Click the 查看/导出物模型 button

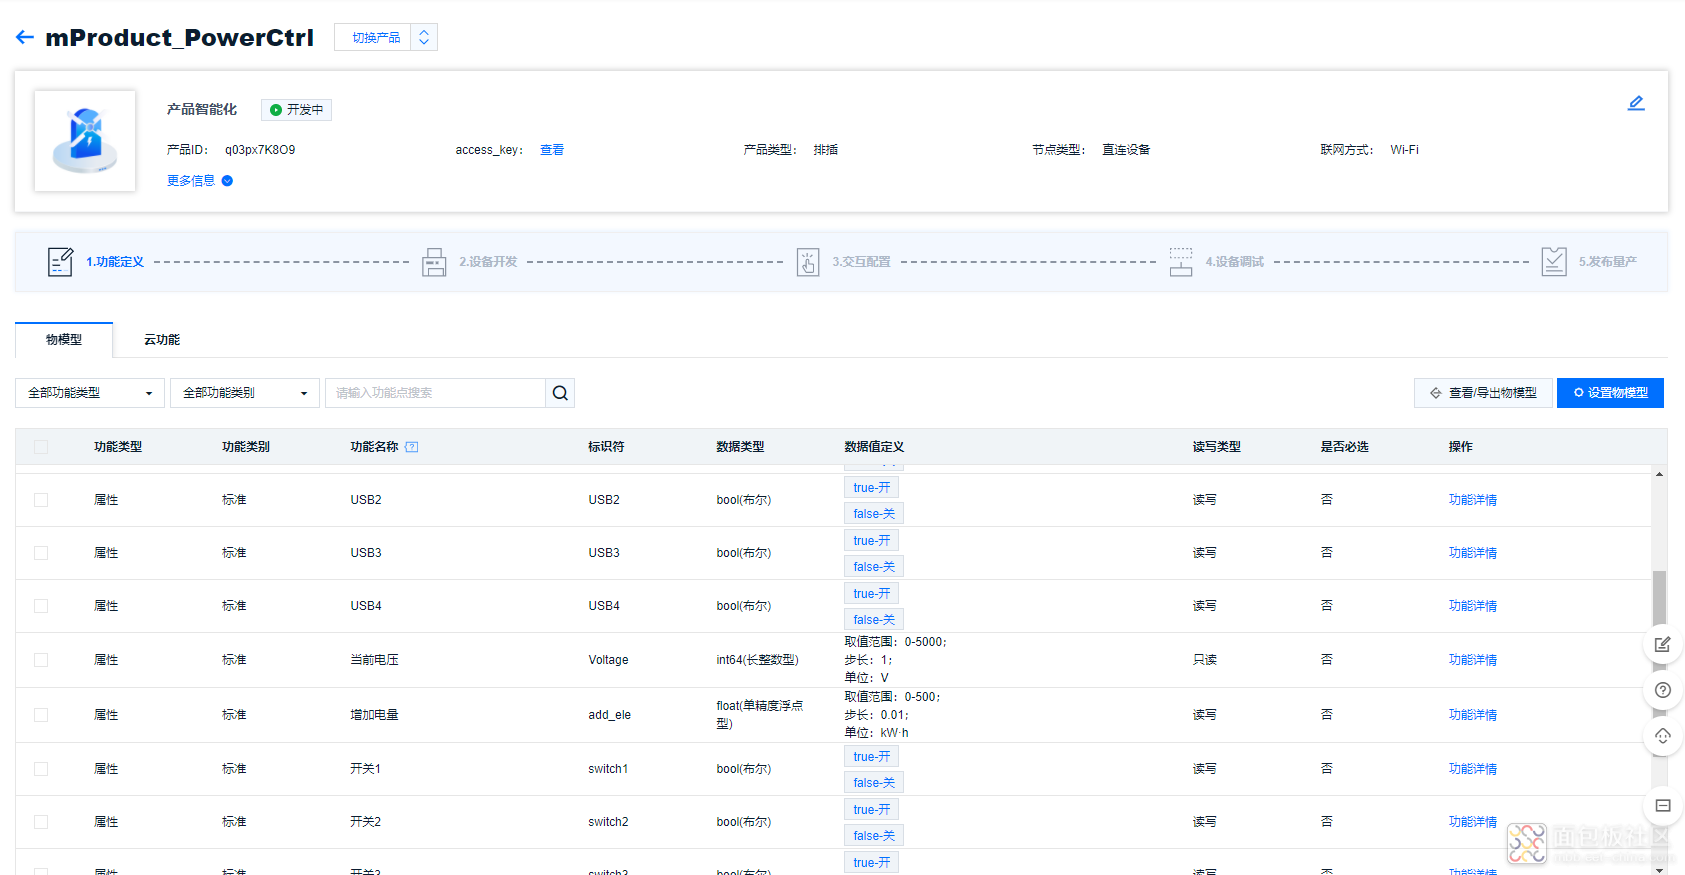coord(1483,393)
